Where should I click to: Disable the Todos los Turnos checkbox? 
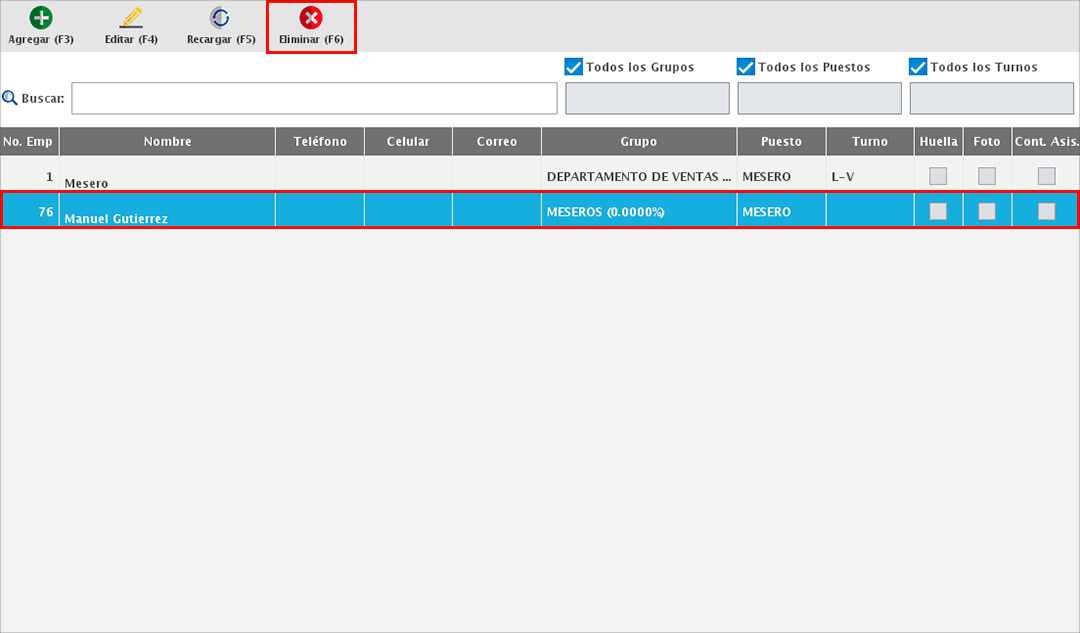tap(918, 67)
